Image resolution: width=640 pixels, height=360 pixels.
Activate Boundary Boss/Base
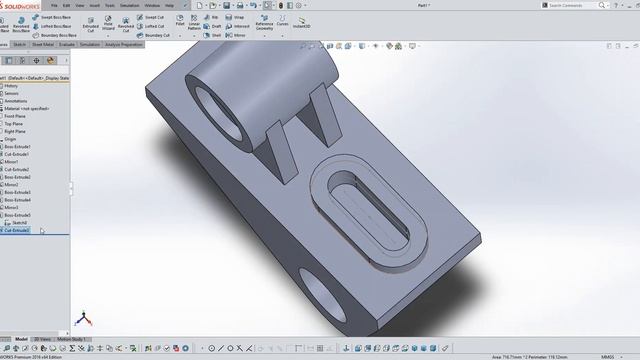coord(55,35)
